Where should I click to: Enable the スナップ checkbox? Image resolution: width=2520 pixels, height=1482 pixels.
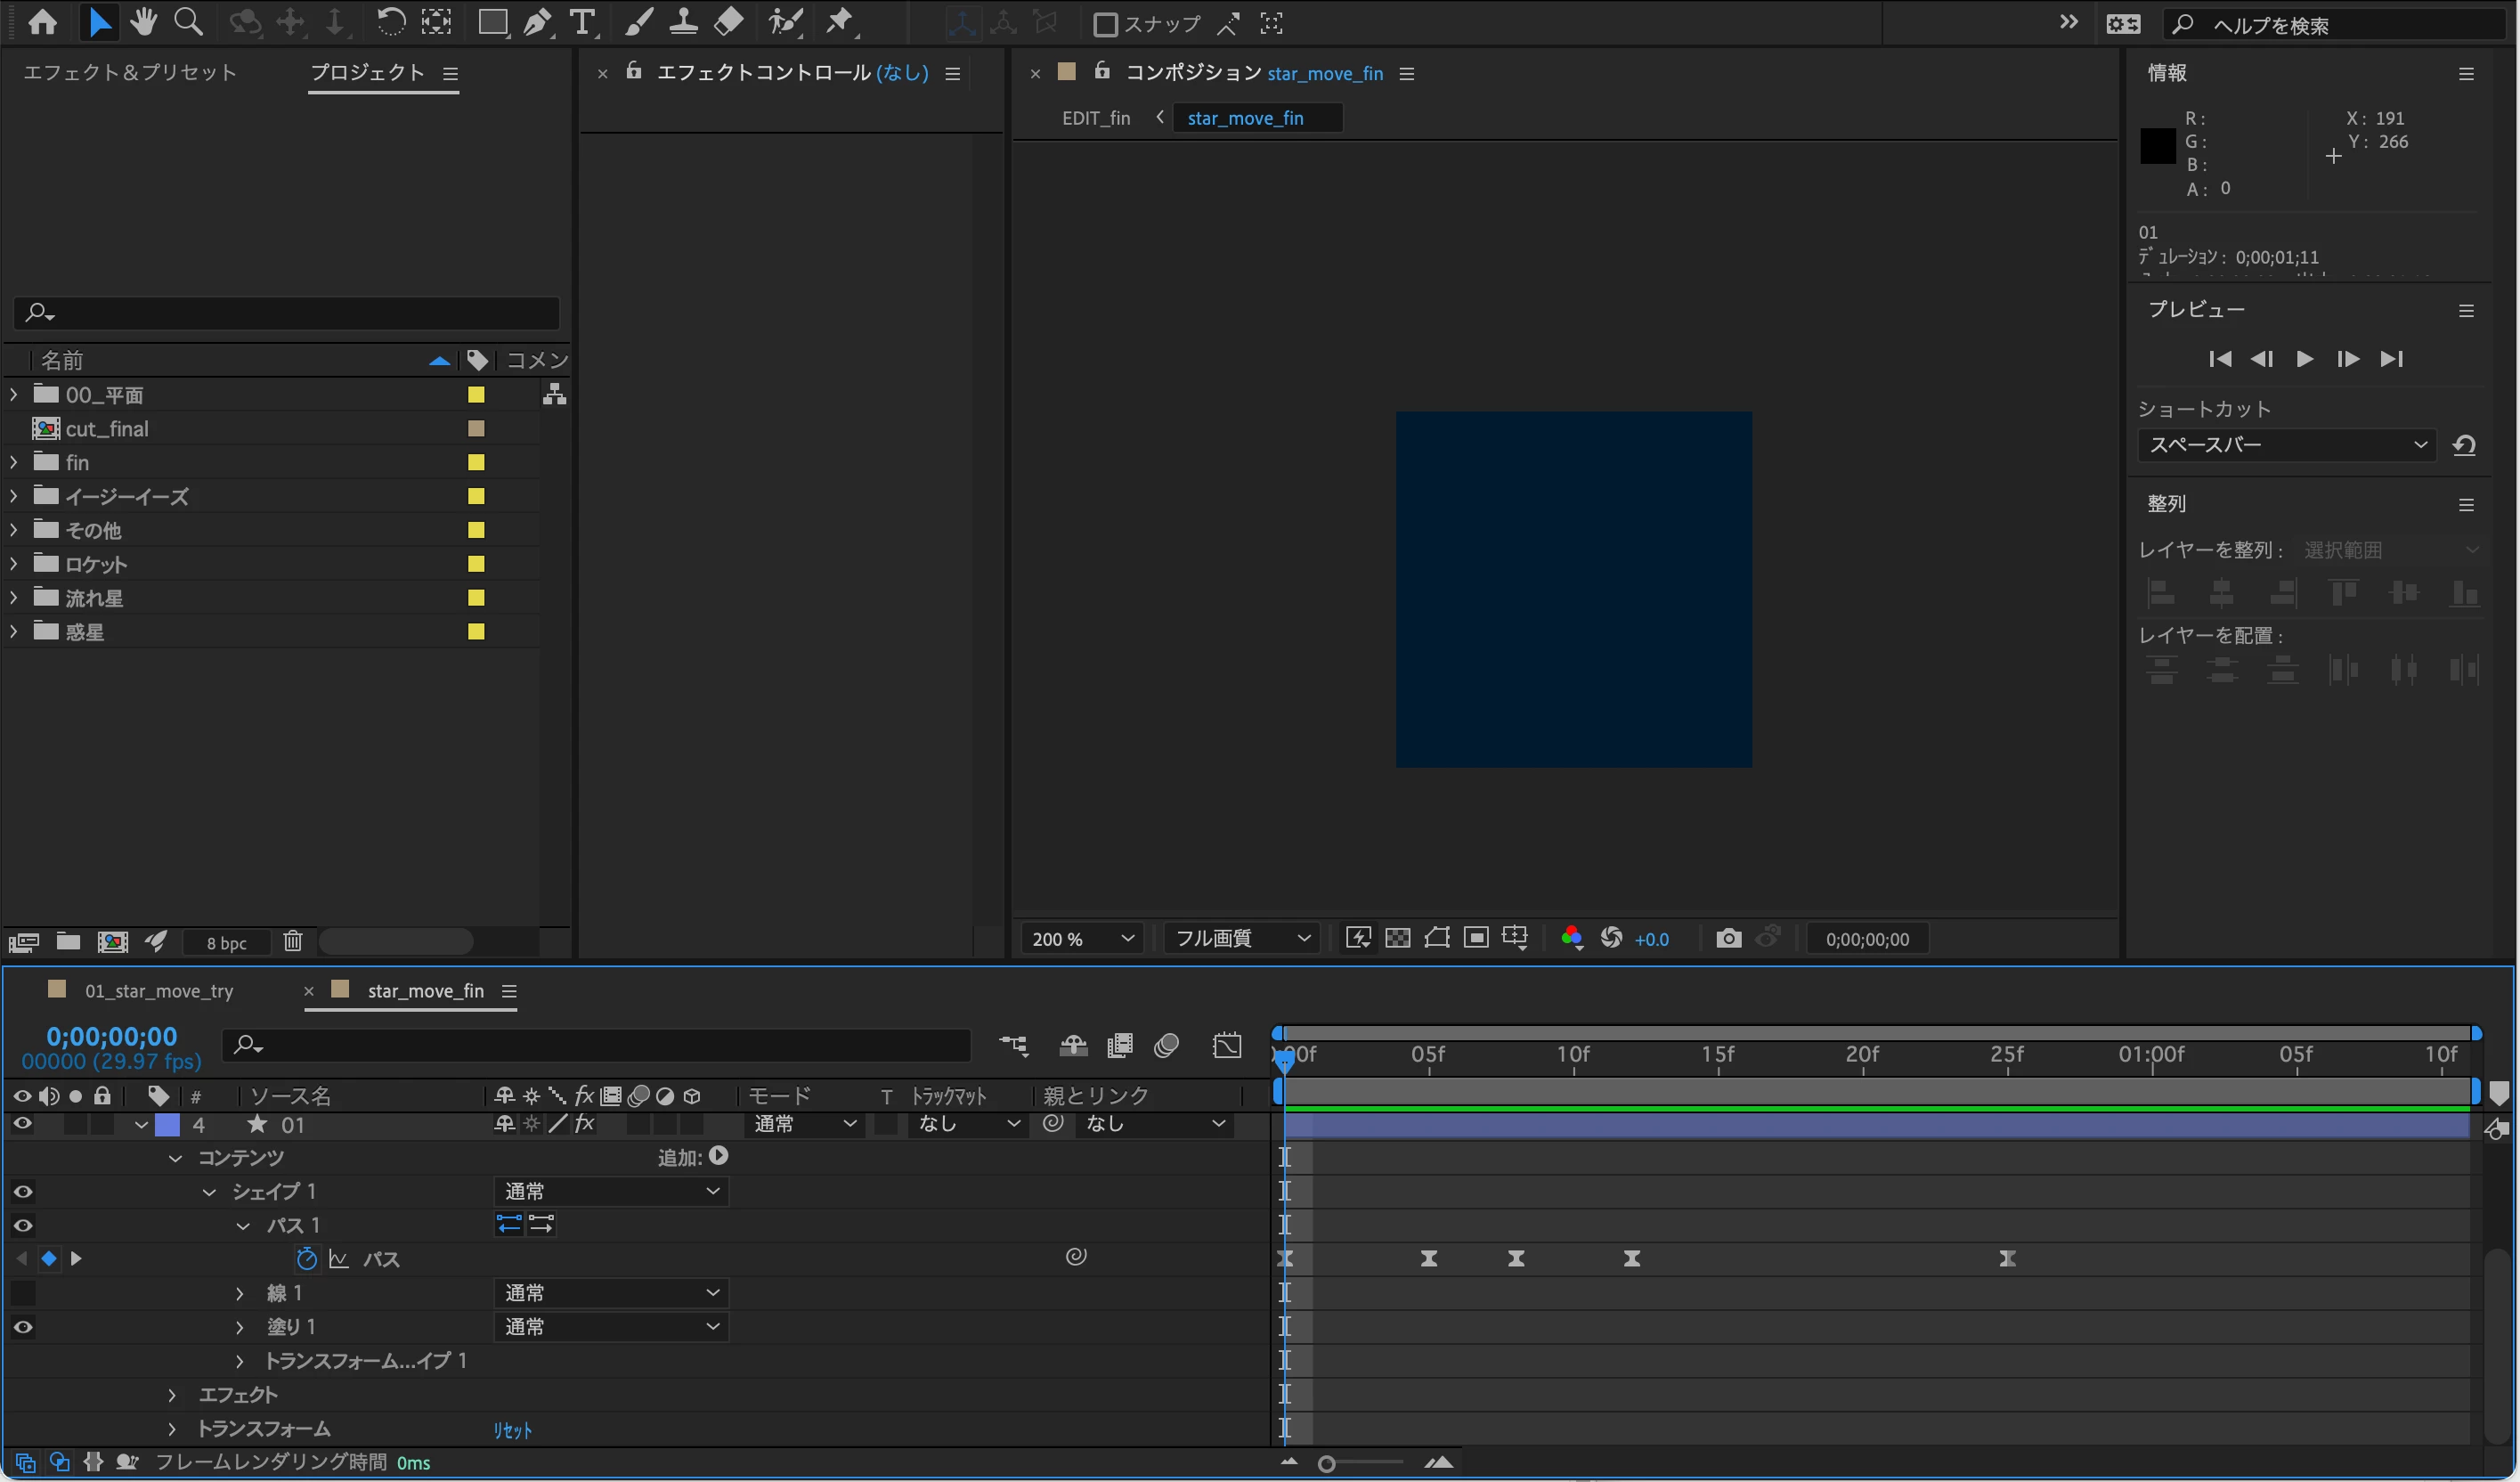click(x=1105, y=24)
